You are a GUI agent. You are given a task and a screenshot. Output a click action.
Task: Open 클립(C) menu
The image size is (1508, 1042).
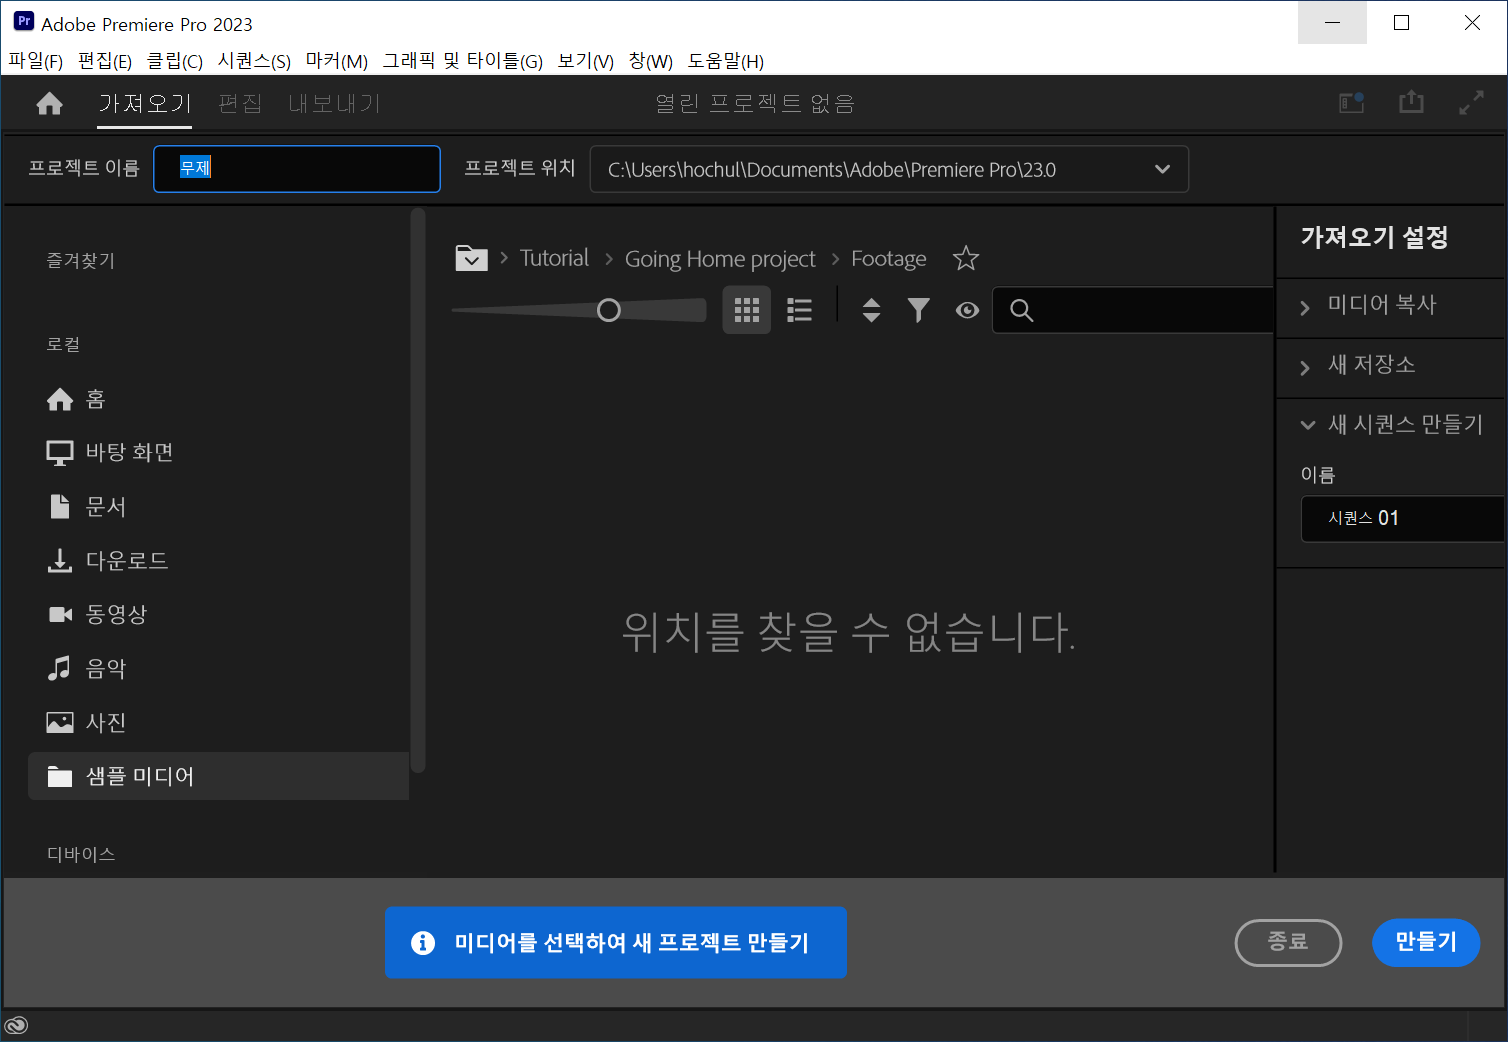pyautogui.click(x=175, y=61)
